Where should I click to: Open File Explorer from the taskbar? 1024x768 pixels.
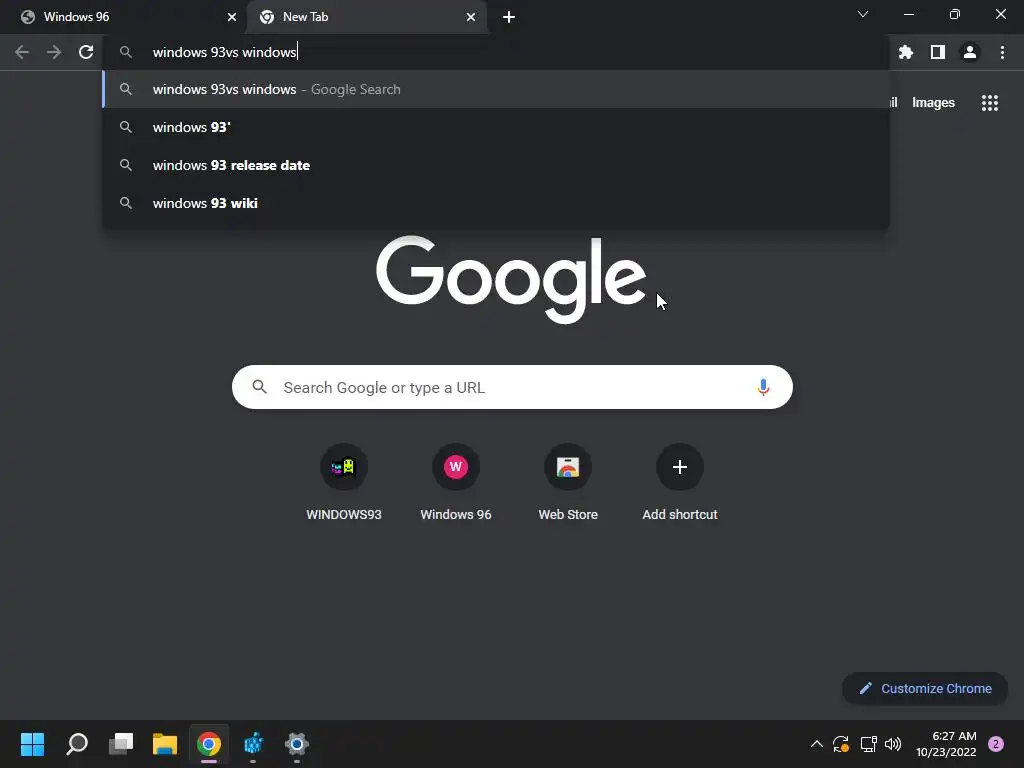(x=165, y=744)
